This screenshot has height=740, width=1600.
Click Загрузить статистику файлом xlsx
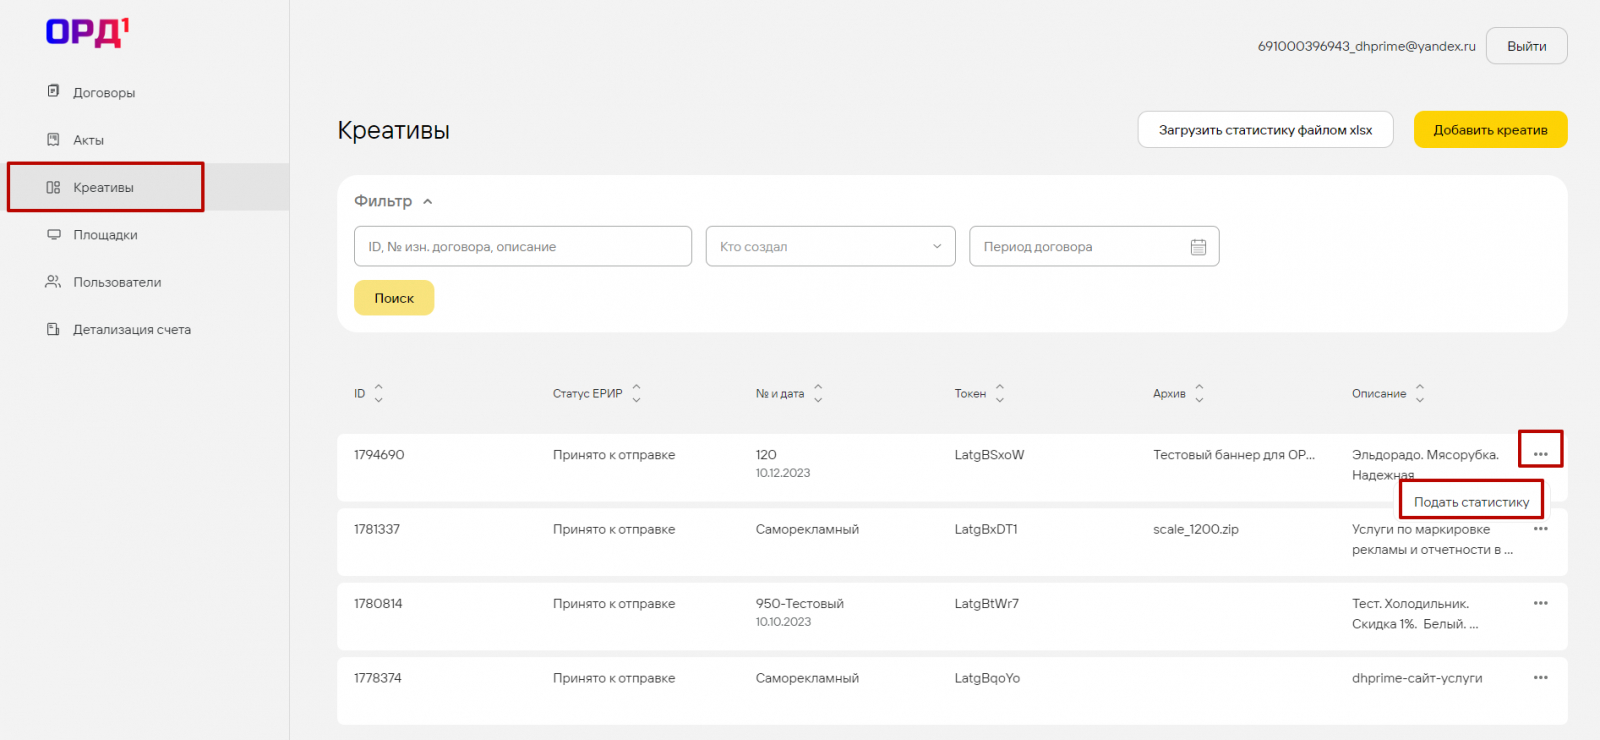click(1265, 130)
